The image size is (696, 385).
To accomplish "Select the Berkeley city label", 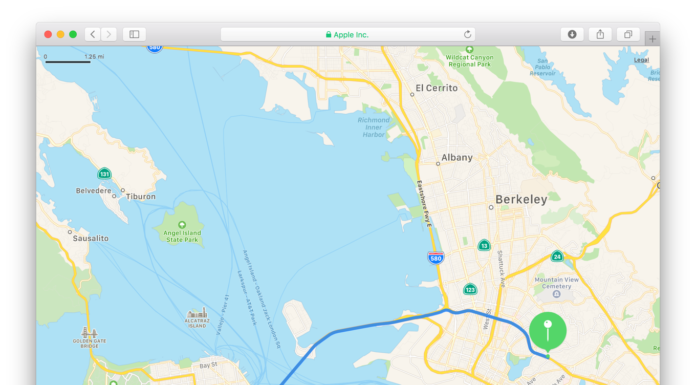I will pos(521,199).
